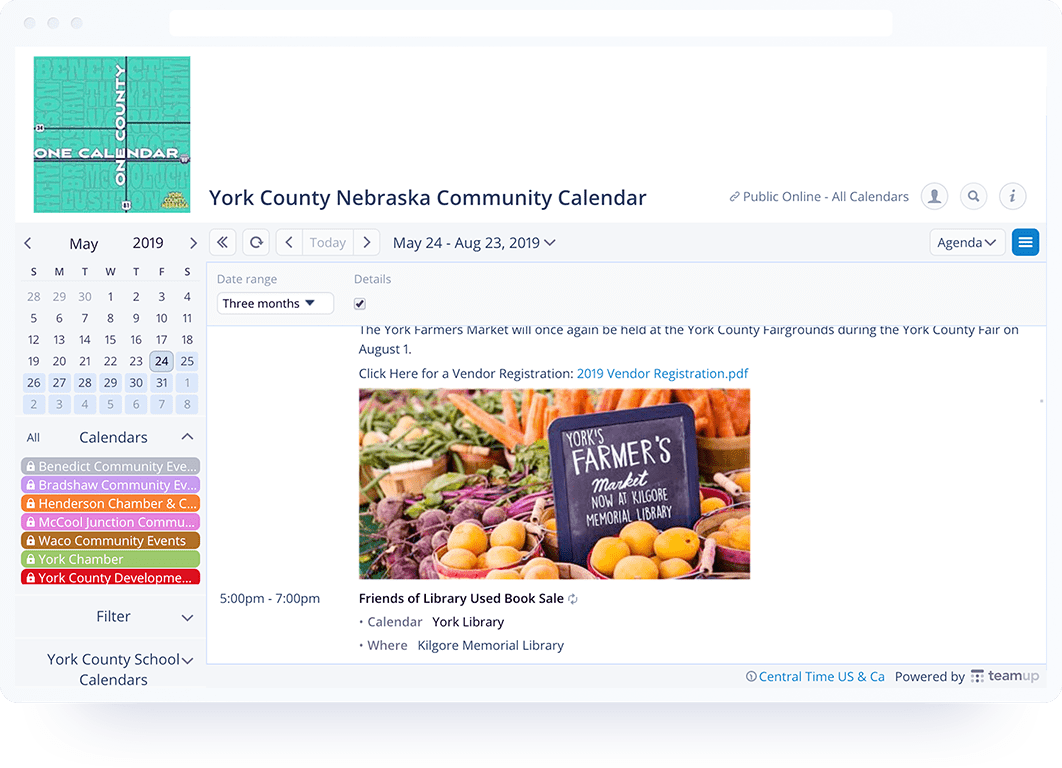Click the May month label in mini calendar
Screen dimensions: 1062x768
[84, 244]
